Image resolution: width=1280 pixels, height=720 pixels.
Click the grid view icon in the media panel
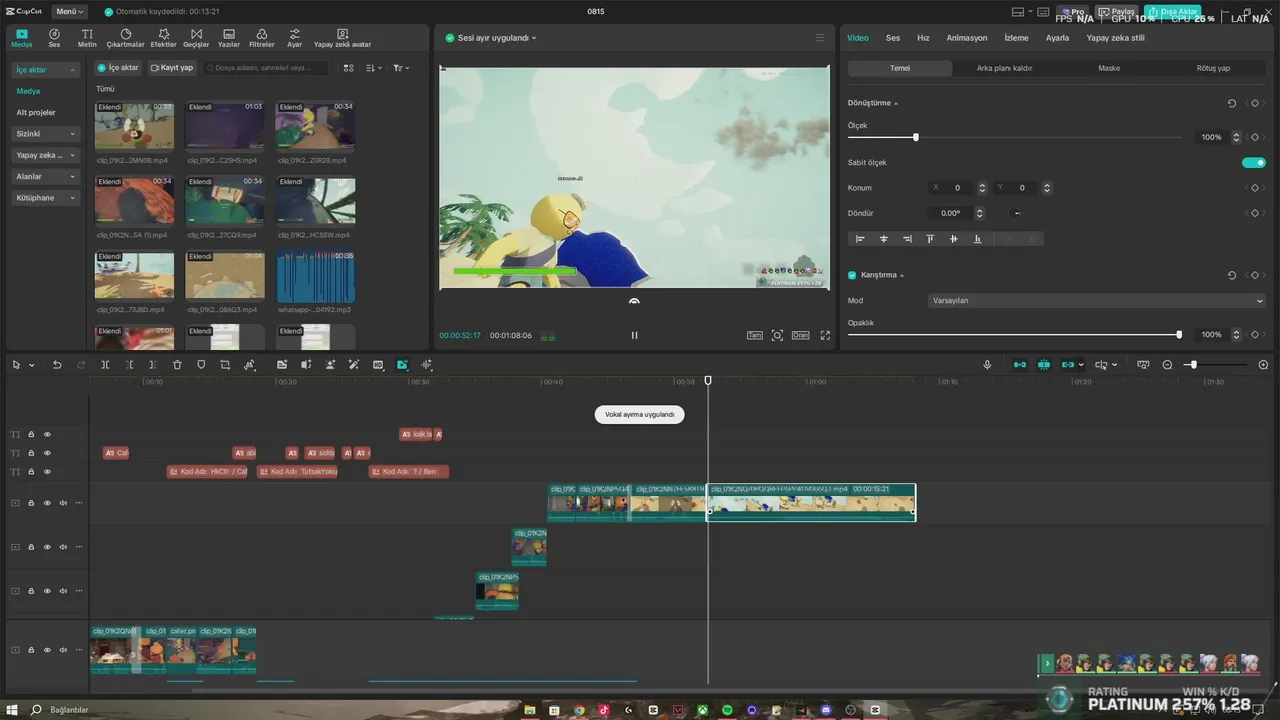349,68
